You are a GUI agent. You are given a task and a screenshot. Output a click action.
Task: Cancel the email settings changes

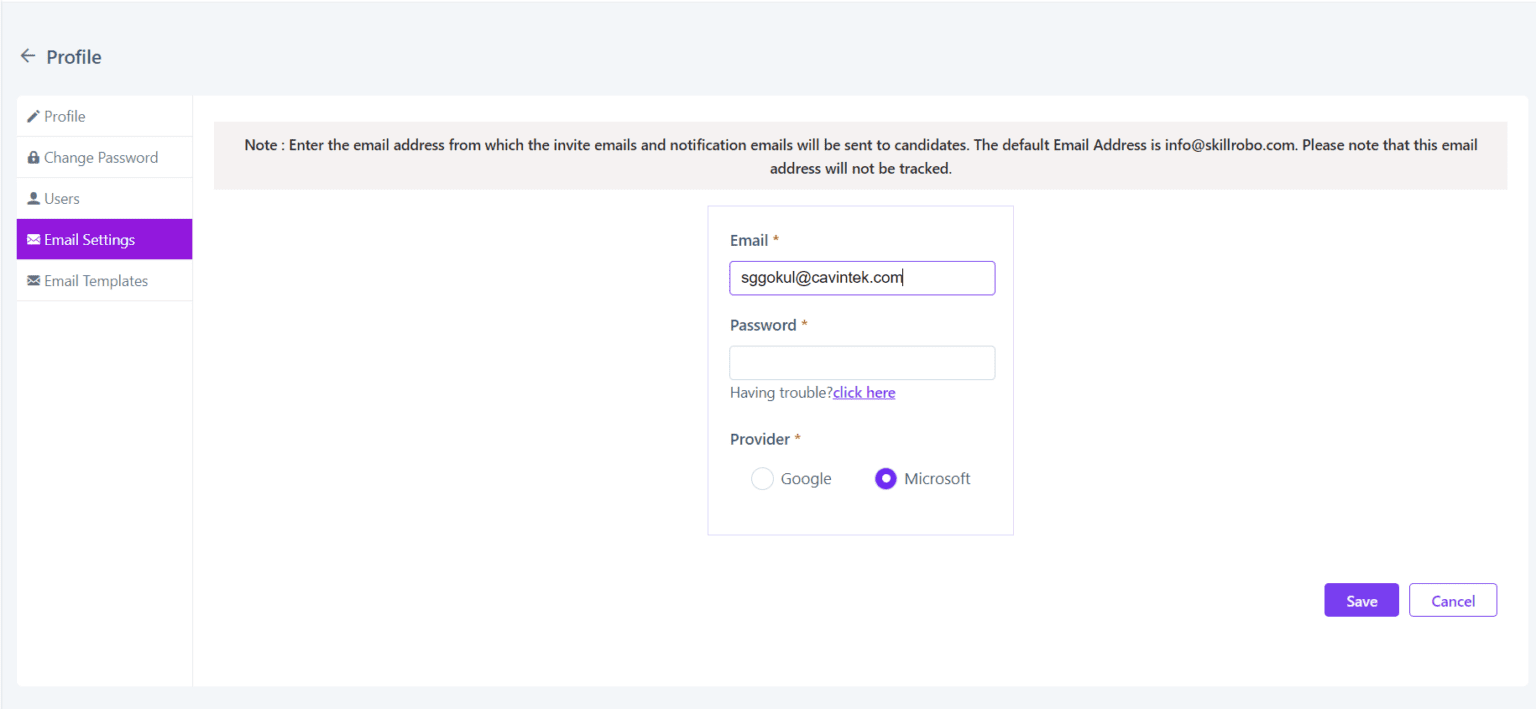(x=1452, y=600)
